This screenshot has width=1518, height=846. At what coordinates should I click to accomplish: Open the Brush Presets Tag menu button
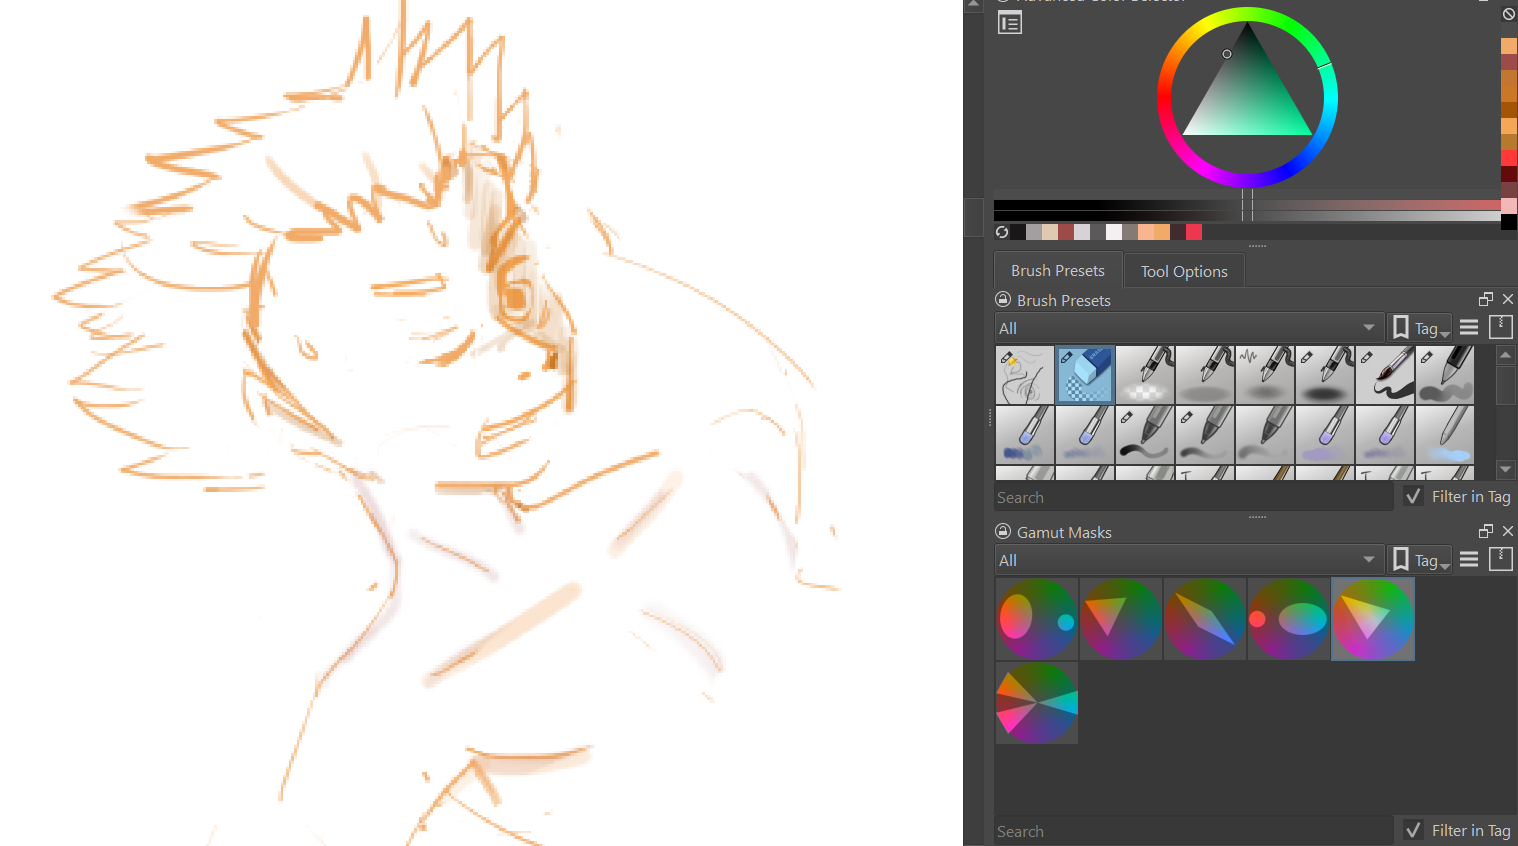pyautogui.click(x=1420, y=328)
